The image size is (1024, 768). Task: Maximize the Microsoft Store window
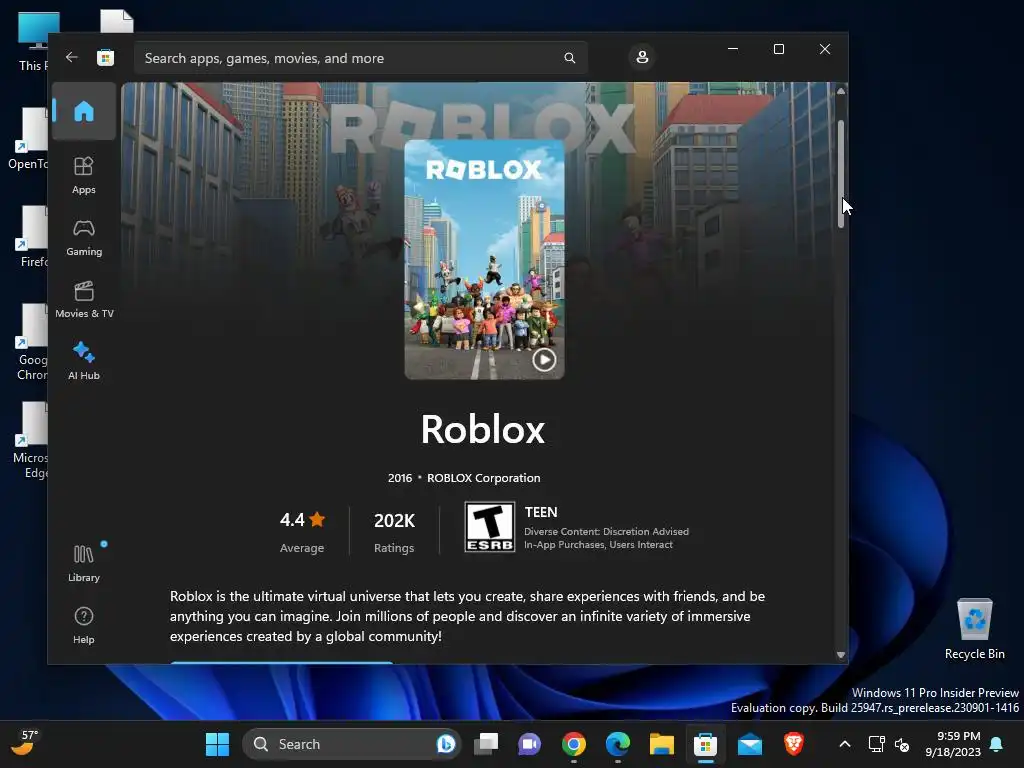click(778, 49)
